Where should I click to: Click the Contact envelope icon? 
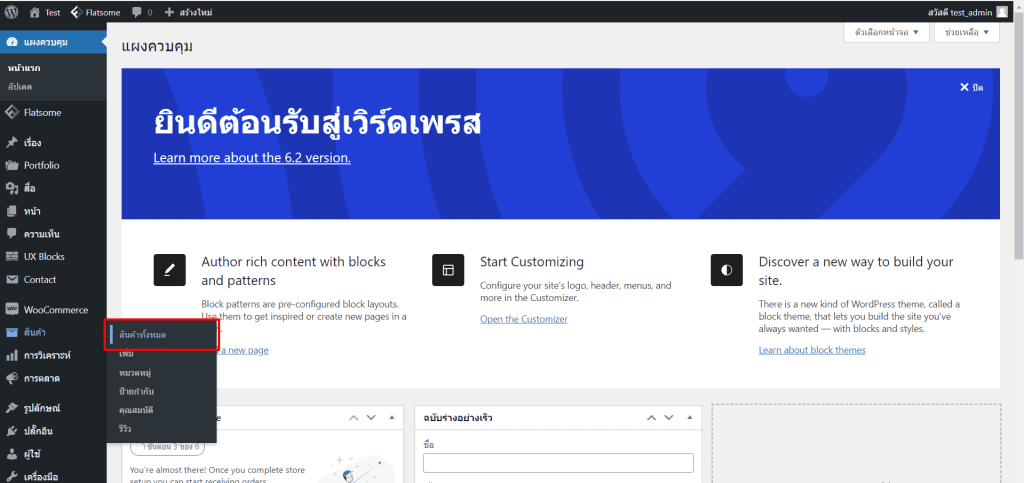coord(12,279)
